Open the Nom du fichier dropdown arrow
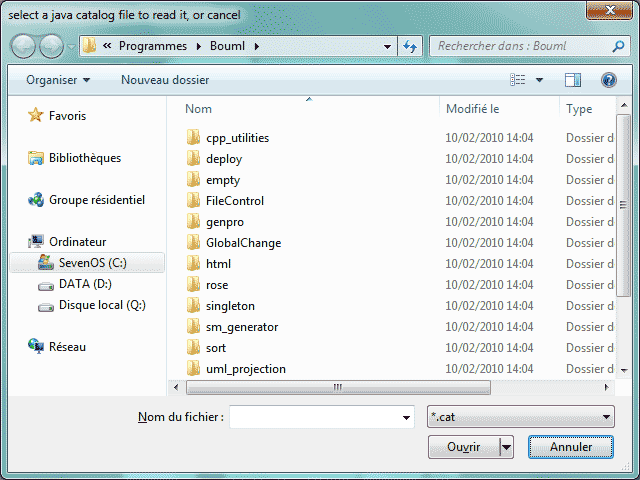The image size is (640, 480). click(406, 417)
